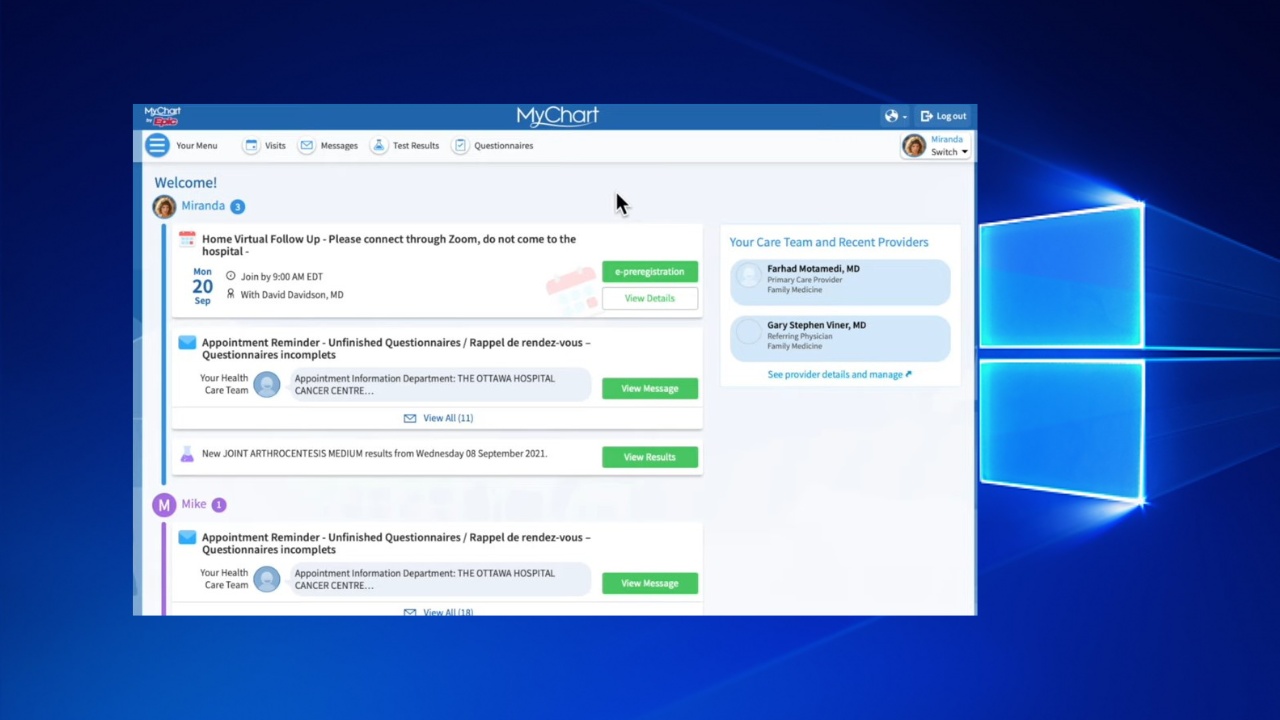Click the Your Menu label
The image size is (1280, 720).
point(197,146)
